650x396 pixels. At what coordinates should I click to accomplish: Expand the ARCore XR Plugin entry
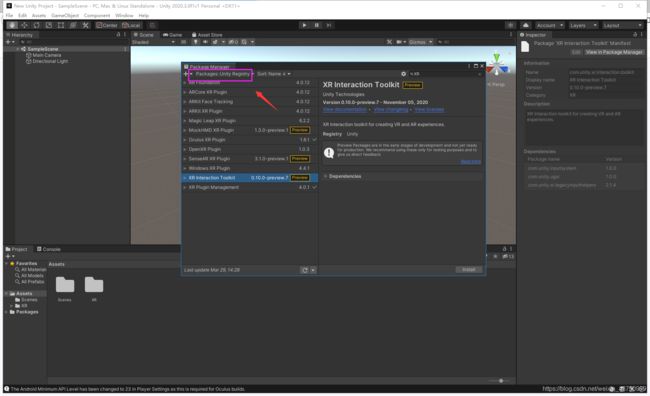pyautogui.click(x=185, y=92)
